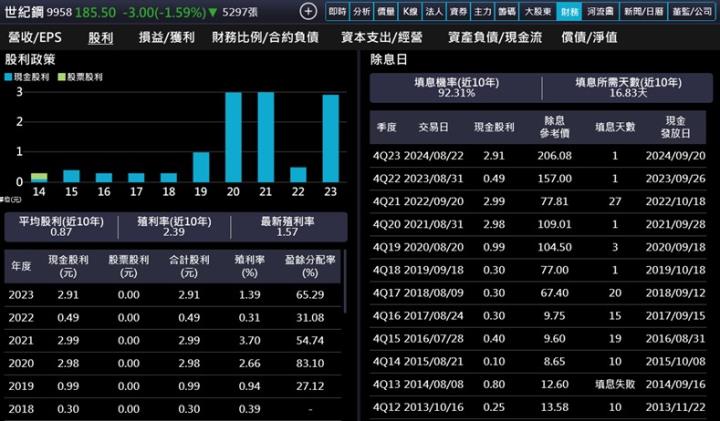Click the 4Q23 2024/08/22 ex-dividend row

click(x=539, y=156)
